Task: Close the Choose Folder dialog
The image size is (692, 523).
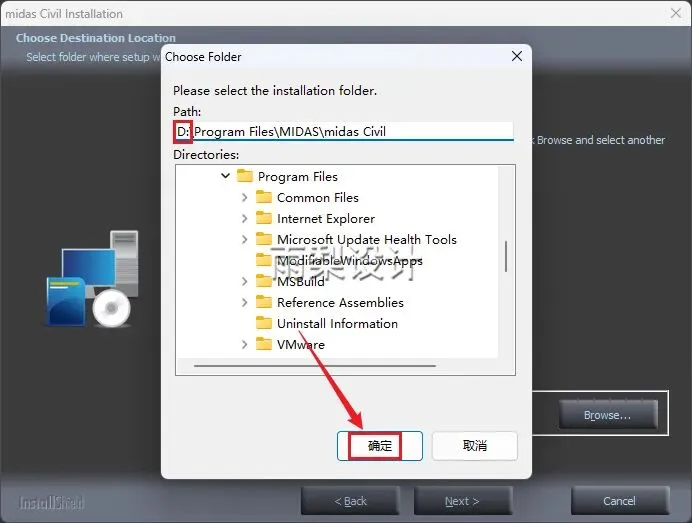Action: [517, 56]
